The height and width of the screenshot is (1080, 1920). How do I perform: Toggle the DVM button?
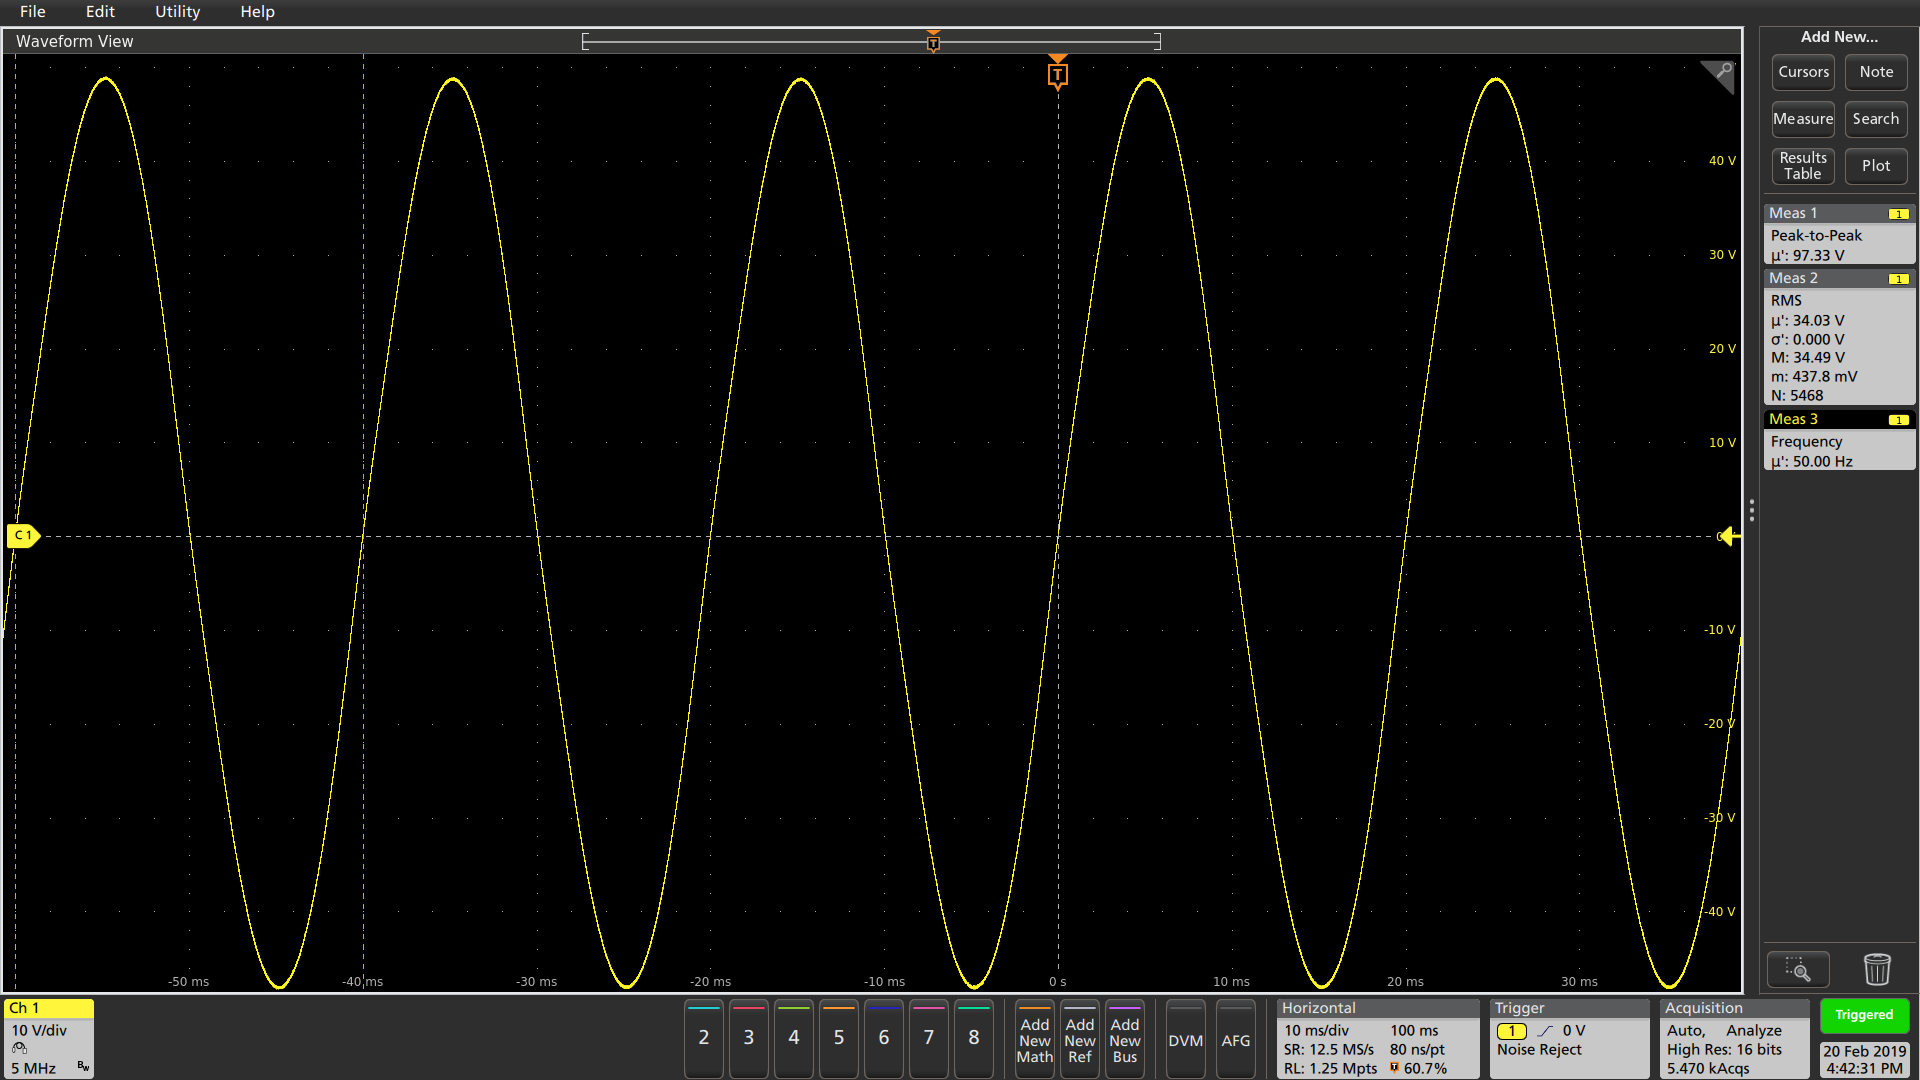click(x=1186, y=1040)
